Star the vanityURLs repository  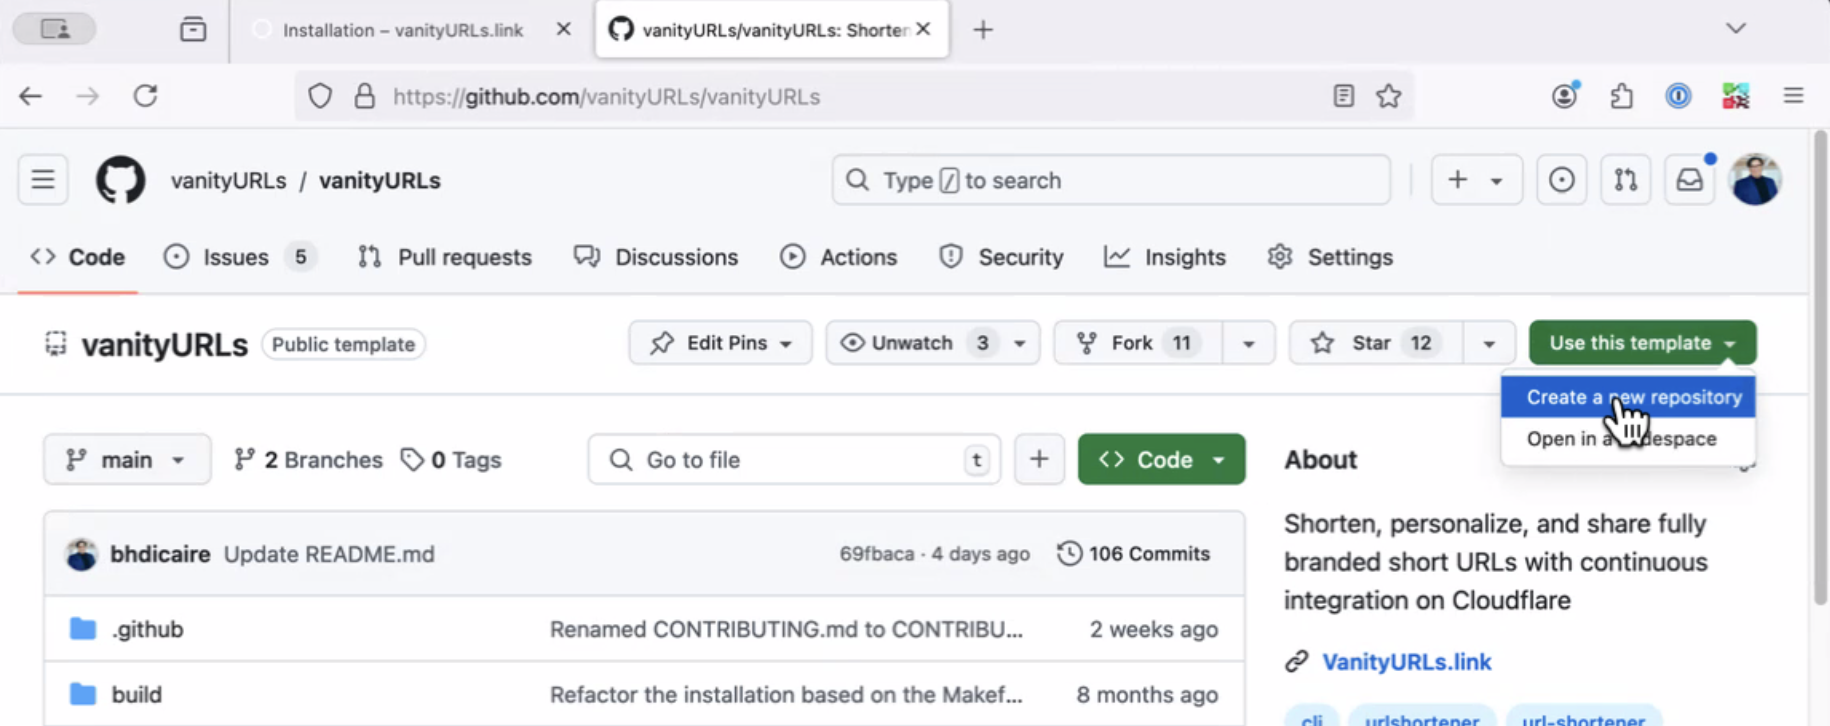tap(1376, 343)
